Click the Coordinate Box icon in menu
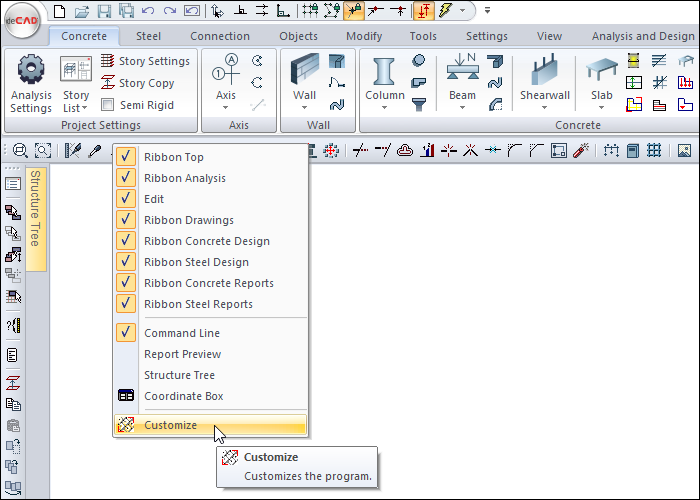700x500 pixels. point(126,396)
